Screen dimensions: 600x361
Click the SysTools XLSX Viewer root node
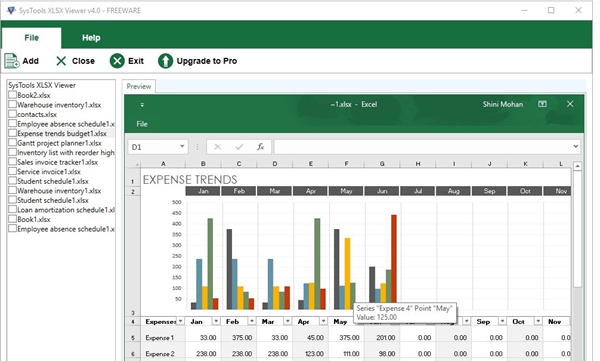pyautogui.click(x=42, y=85)
